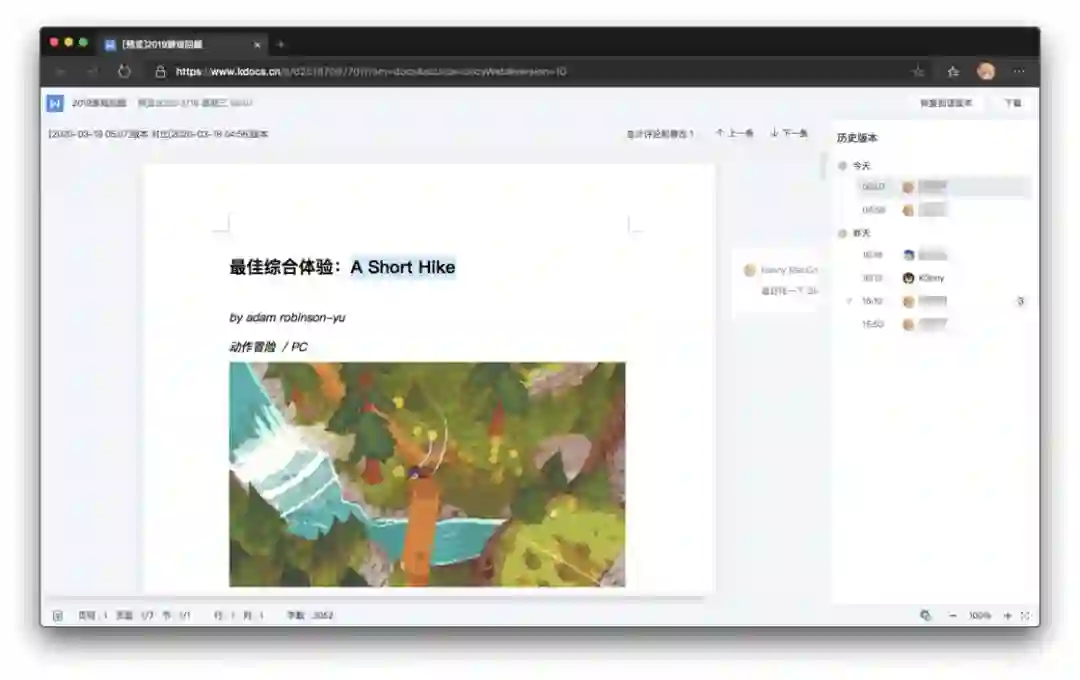Viewport: 1080px width, 680px height.
Task: Select today's highlighted 05:07 version
Action: [x=944, y=187]
